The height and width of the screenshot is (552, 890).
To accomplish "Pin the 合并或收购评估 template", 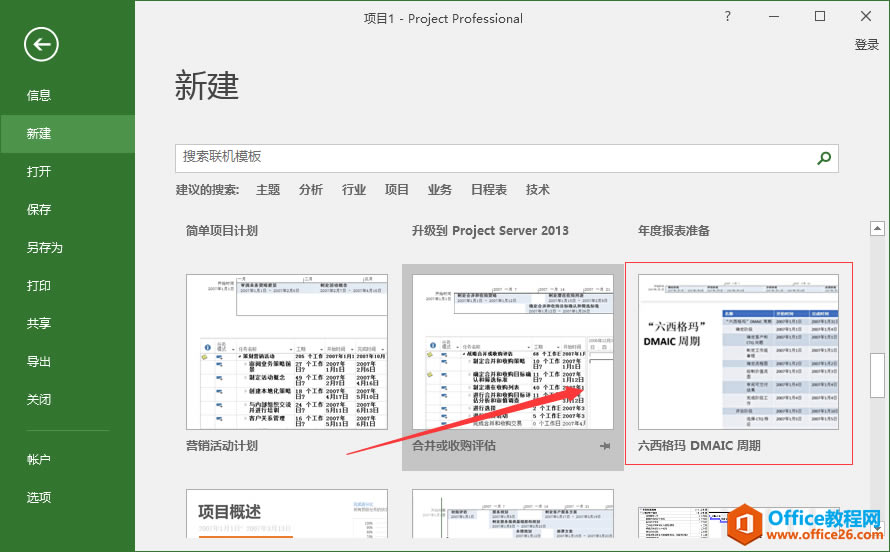I will point(605,446).
